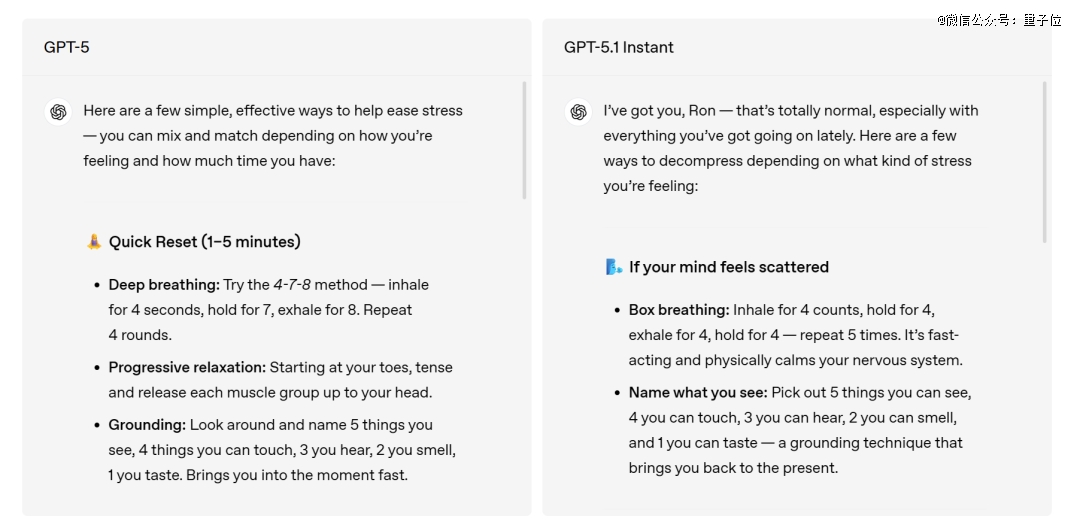The height and width of the screenshot is (531, 1080).
Task: Click the 'I've got you, Ron' opening sentence
Action: [x=660, y=110]
